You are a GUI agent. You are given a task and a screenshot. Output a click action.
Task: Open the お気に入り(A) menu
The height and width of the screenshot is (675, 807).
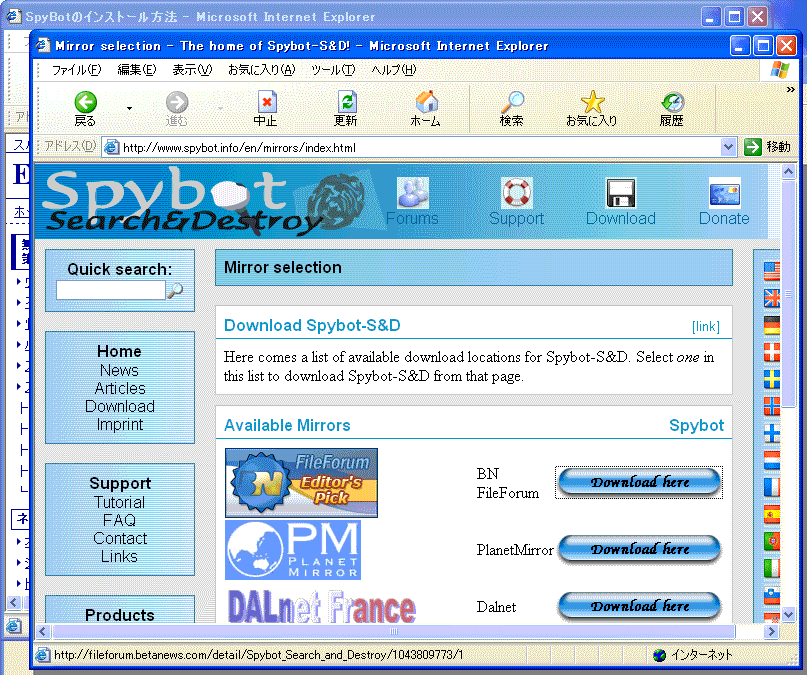pos(261,69)
